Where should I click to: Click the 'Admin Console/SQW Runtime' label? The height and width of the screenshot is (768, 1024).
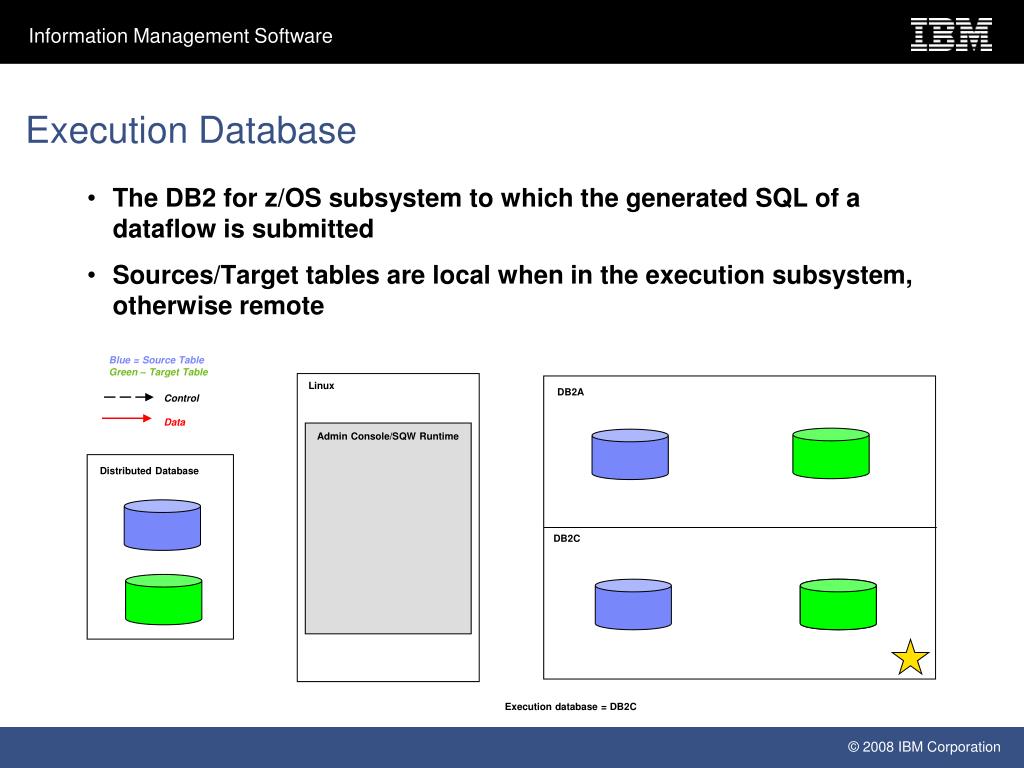[x=388, y=436]
